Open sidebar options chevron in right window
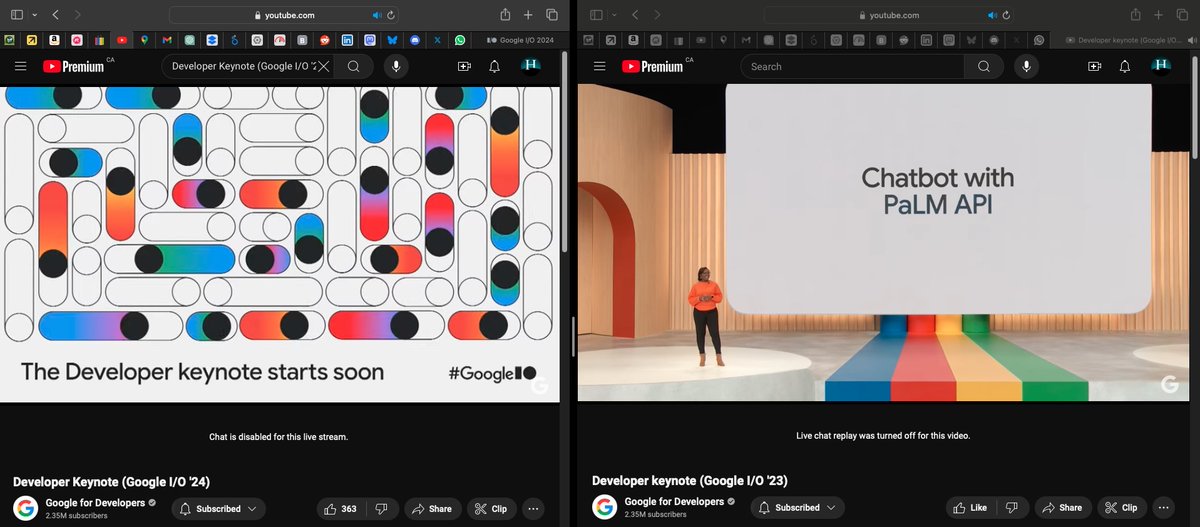This screenshot has height=527, width=1200. 614,15
